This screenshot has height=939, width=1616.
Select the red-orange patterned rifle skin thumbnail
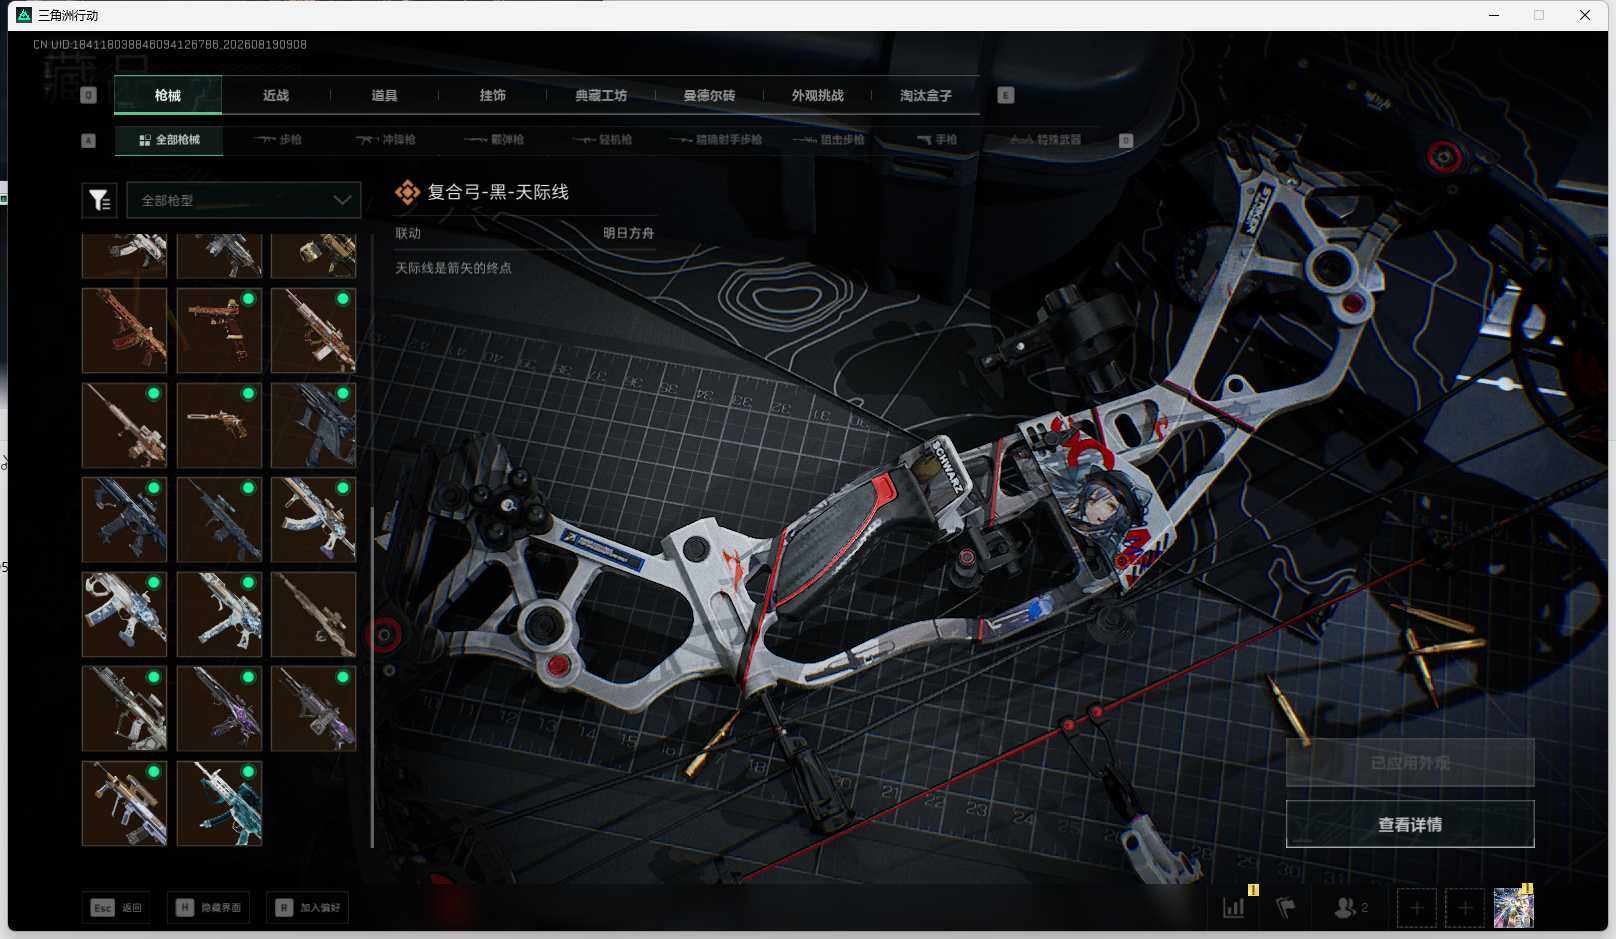click(x=124, y=331)
